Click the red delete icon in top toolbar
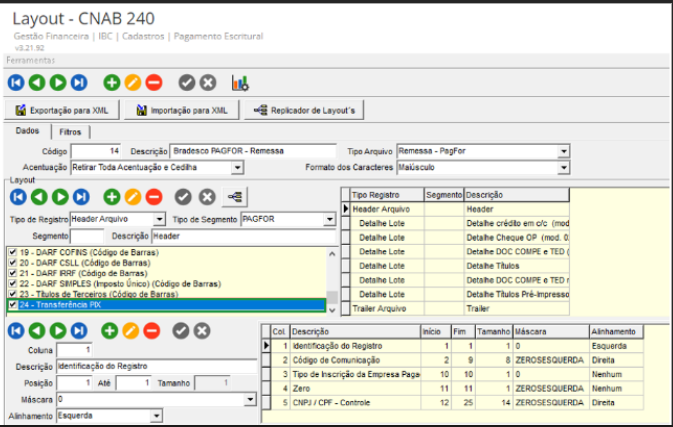This screenshot has width=673, height=427. (153, 82)
